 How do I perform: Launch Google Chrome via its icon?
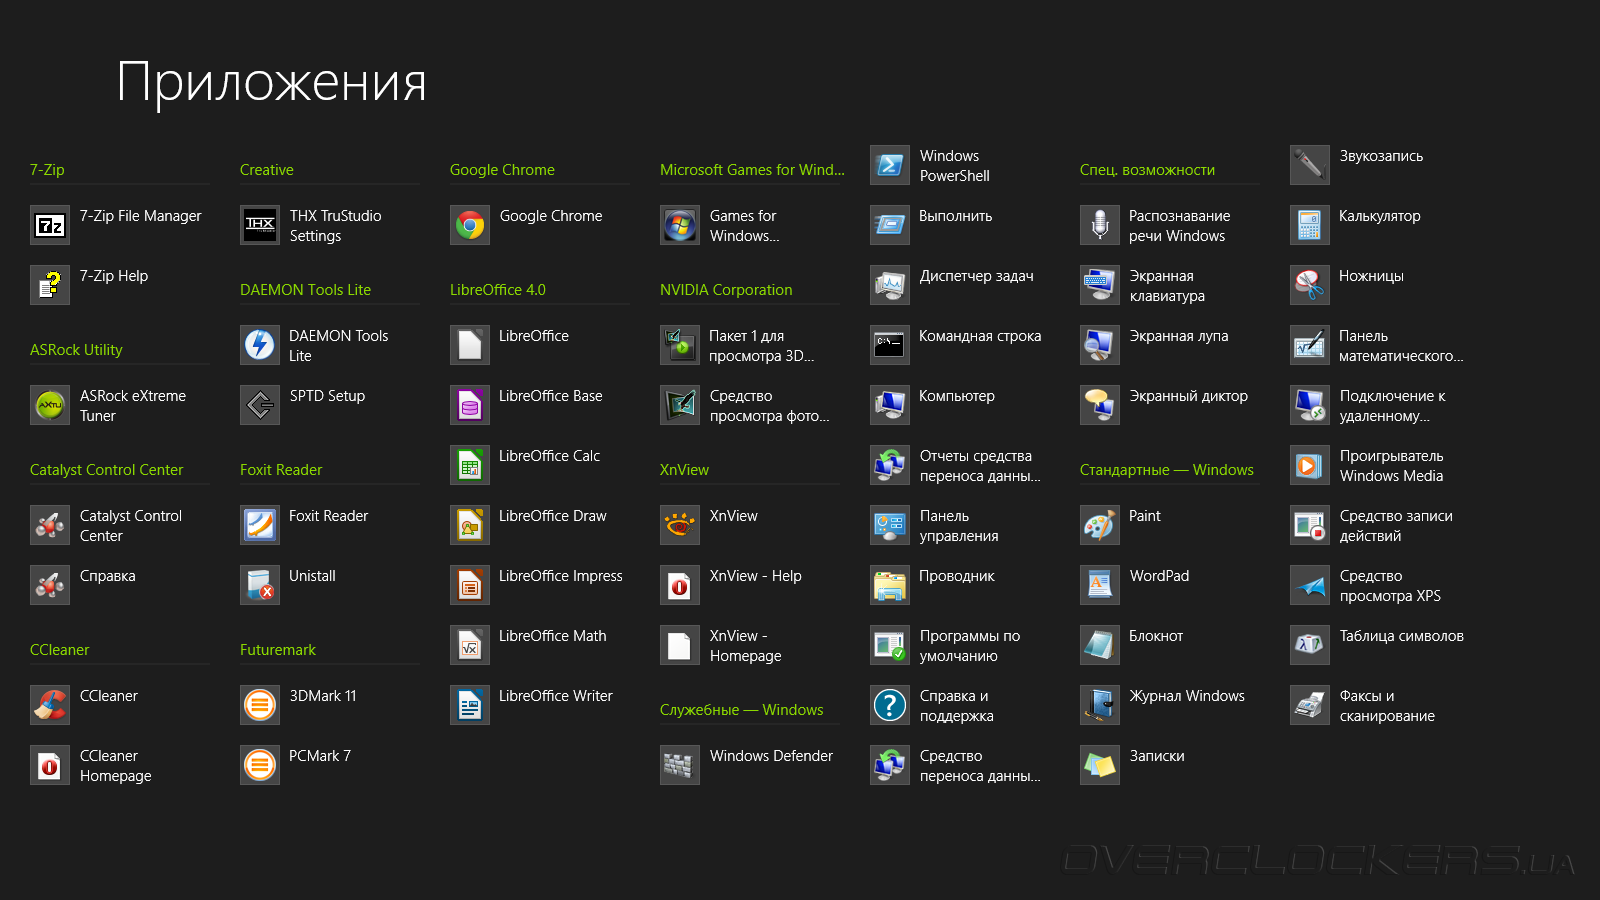click(x=470, y=225)
